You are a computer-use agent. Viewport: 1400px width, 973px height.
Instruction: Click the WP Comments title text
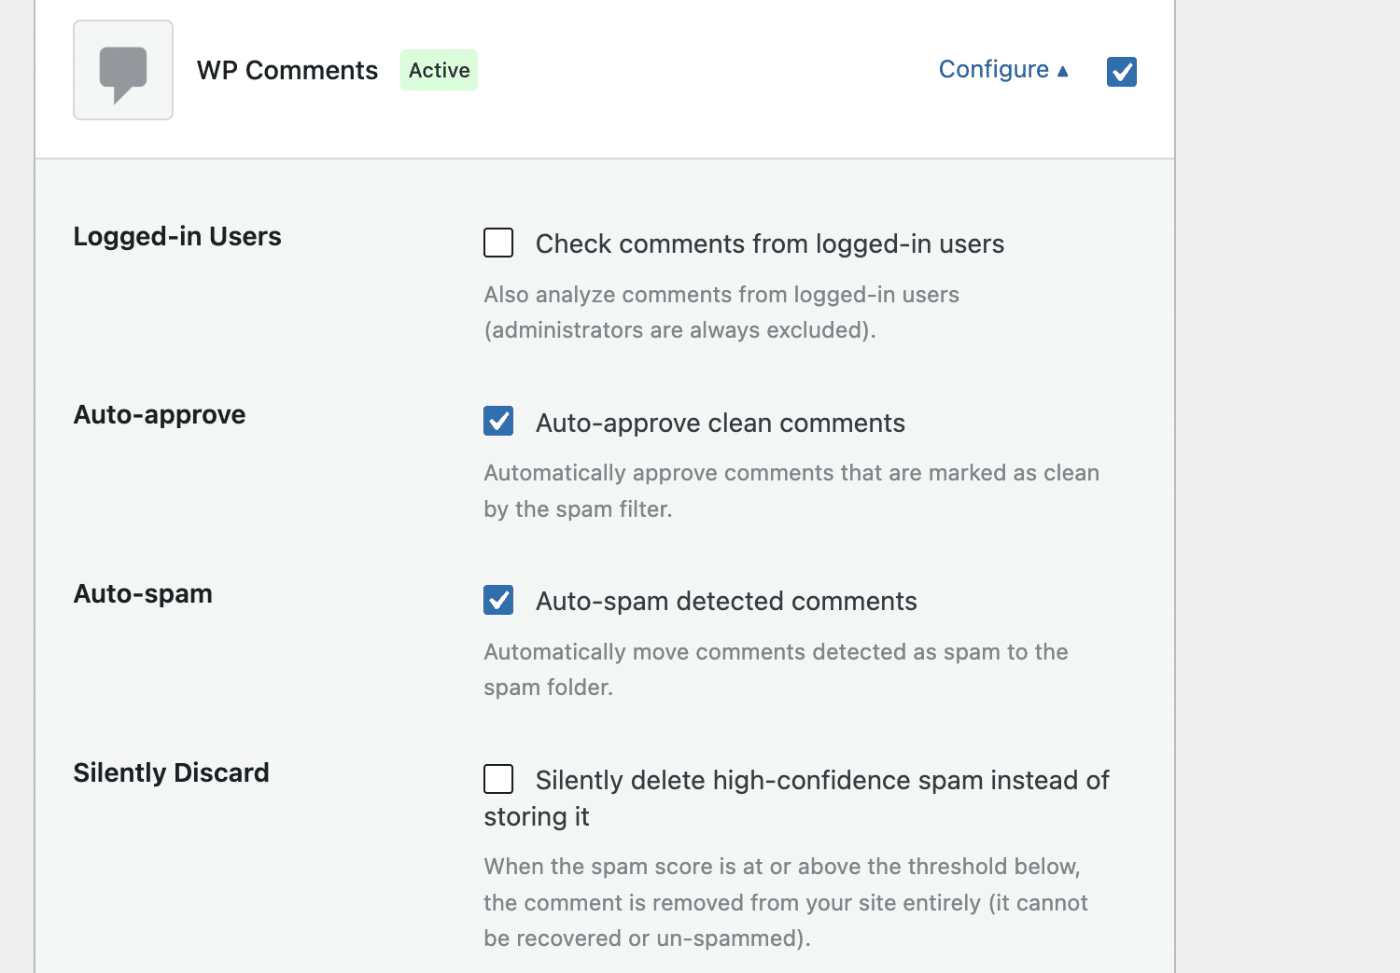click(287, 70)
